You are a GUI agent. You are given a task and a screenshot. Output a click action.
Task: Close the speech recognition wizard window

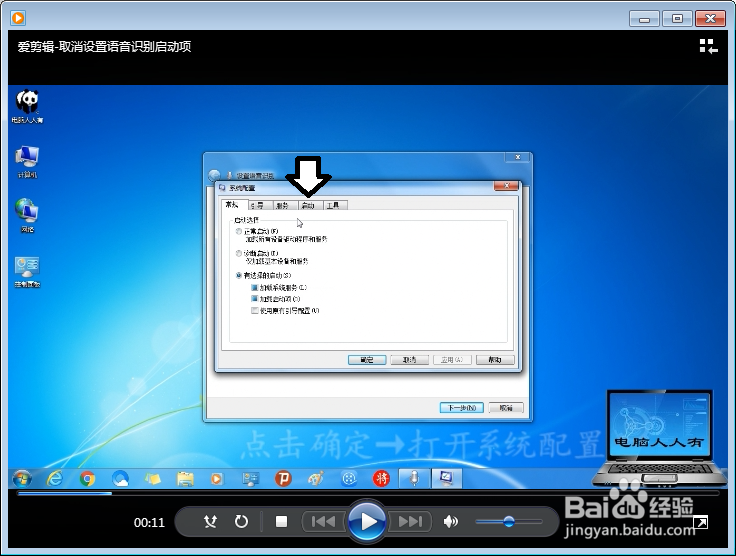pos(518,157)
